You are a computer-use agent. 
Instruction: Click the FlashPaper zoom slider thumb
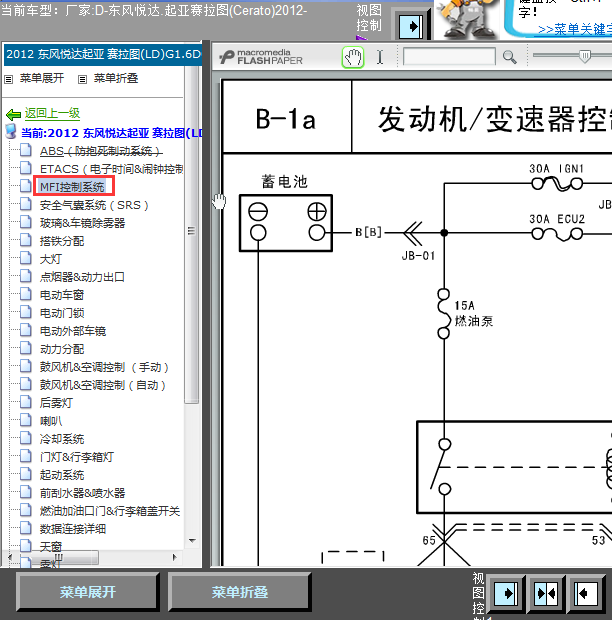pos(585,56)
